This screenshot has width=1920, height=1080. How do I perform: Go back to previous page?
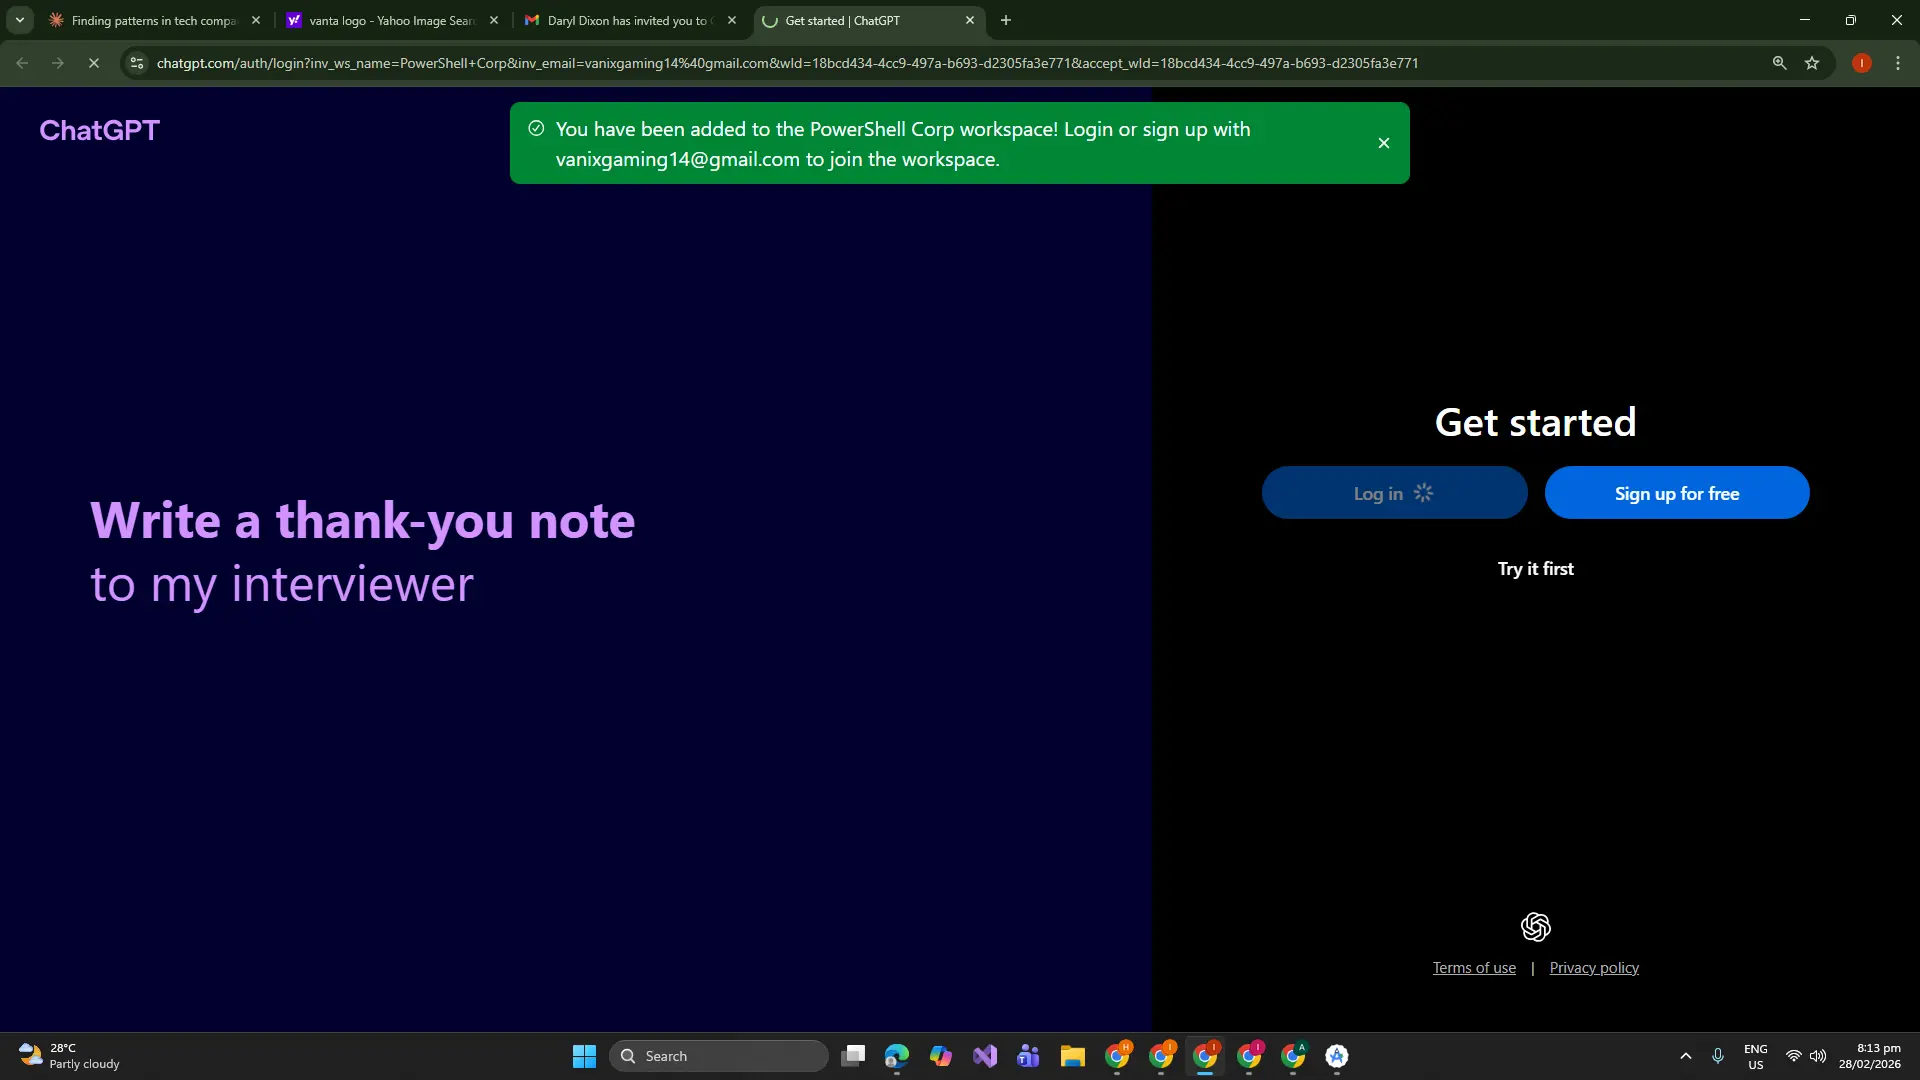[x=22, y=63]
